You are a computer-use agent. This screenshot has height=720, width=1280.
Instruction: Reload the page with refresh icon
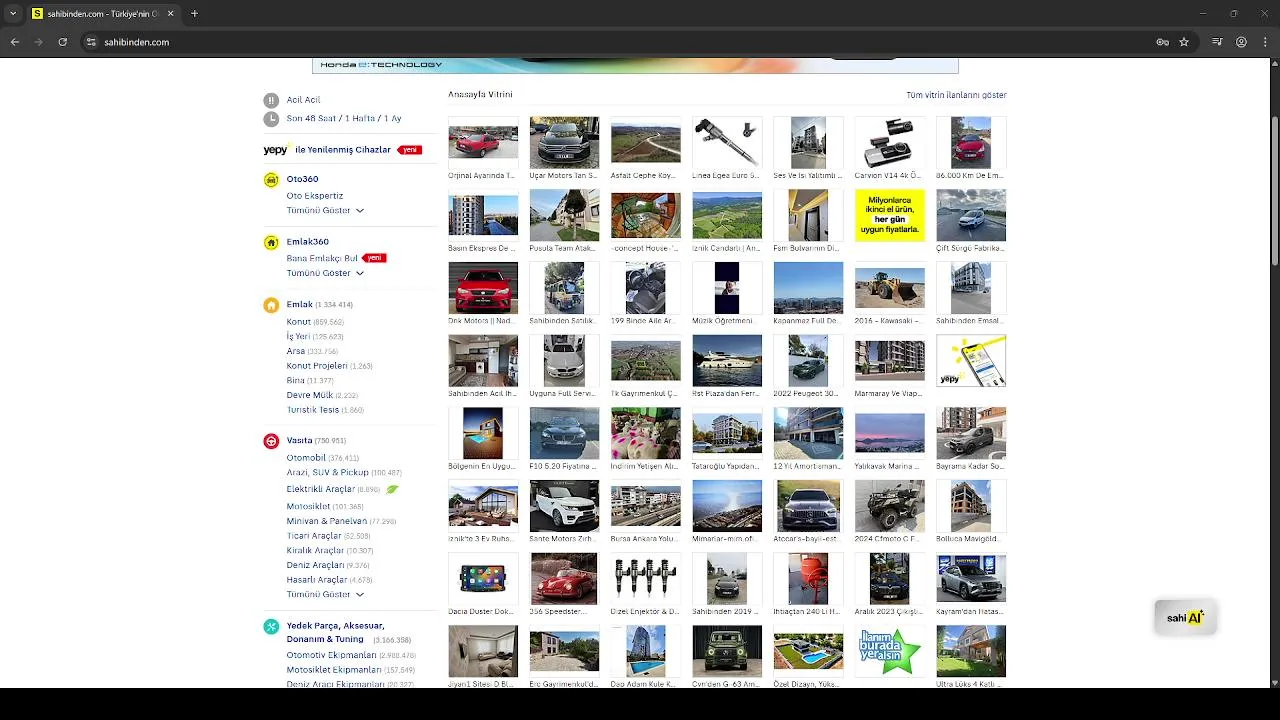pyautogui.click(x=62, y=42)
